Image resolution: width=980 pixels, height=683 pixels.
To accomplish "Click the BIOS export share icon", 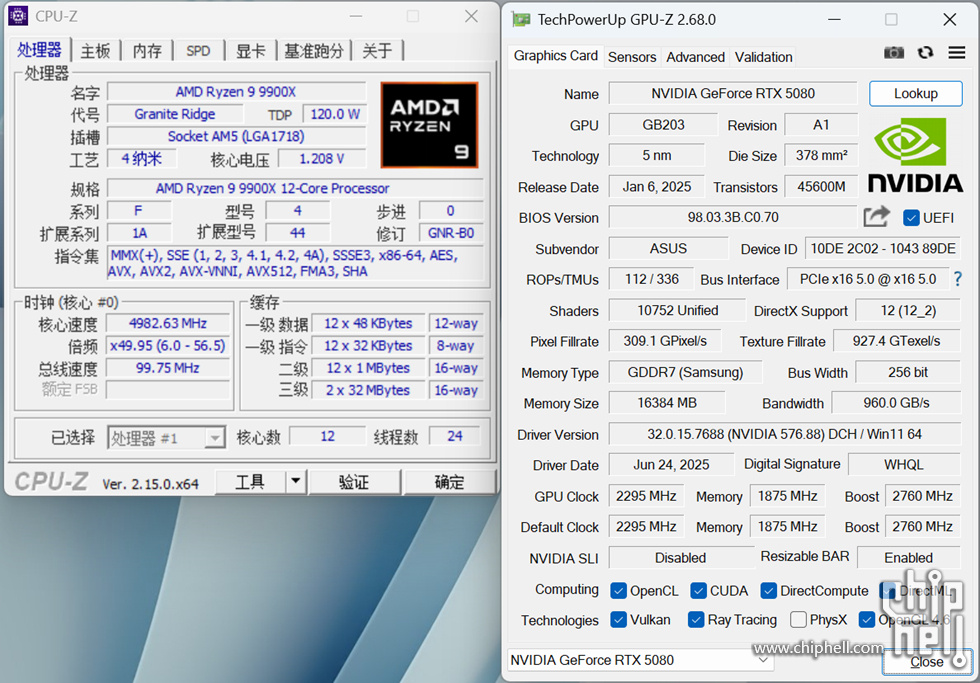I will (x=877, y=217).
